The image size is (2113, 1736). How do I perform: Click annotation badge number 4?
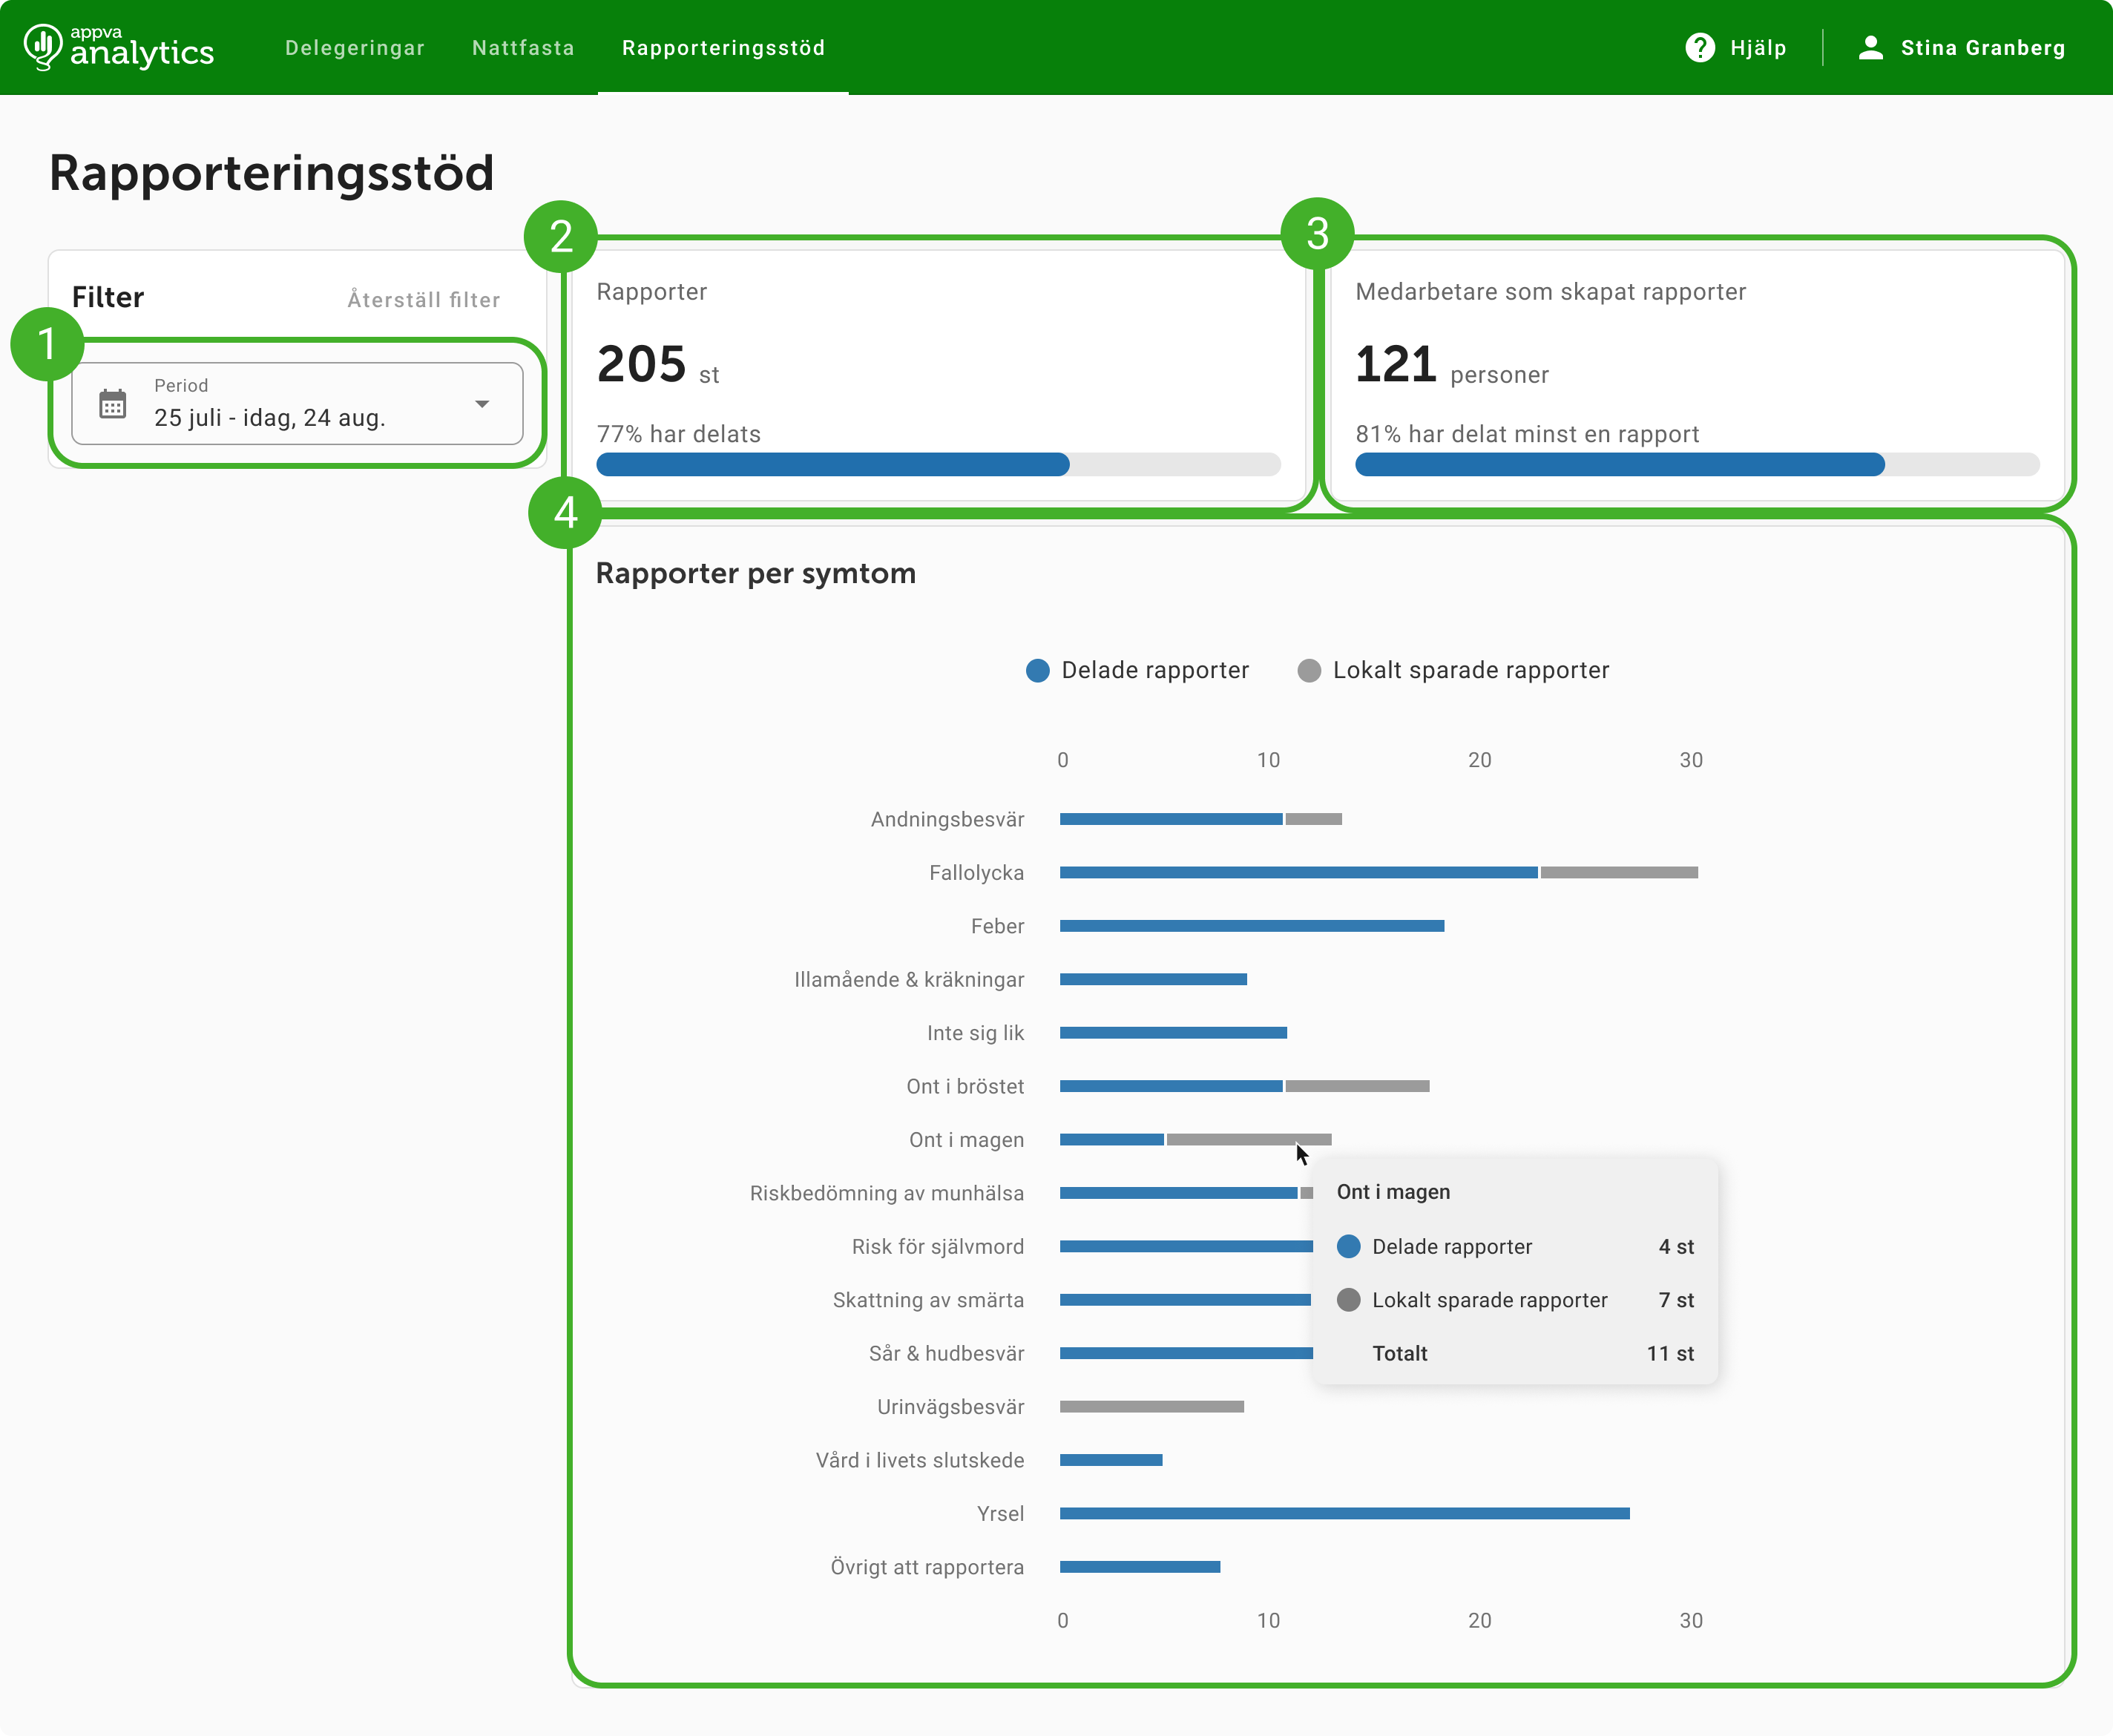pyautogui.click(x=565, y=512)
